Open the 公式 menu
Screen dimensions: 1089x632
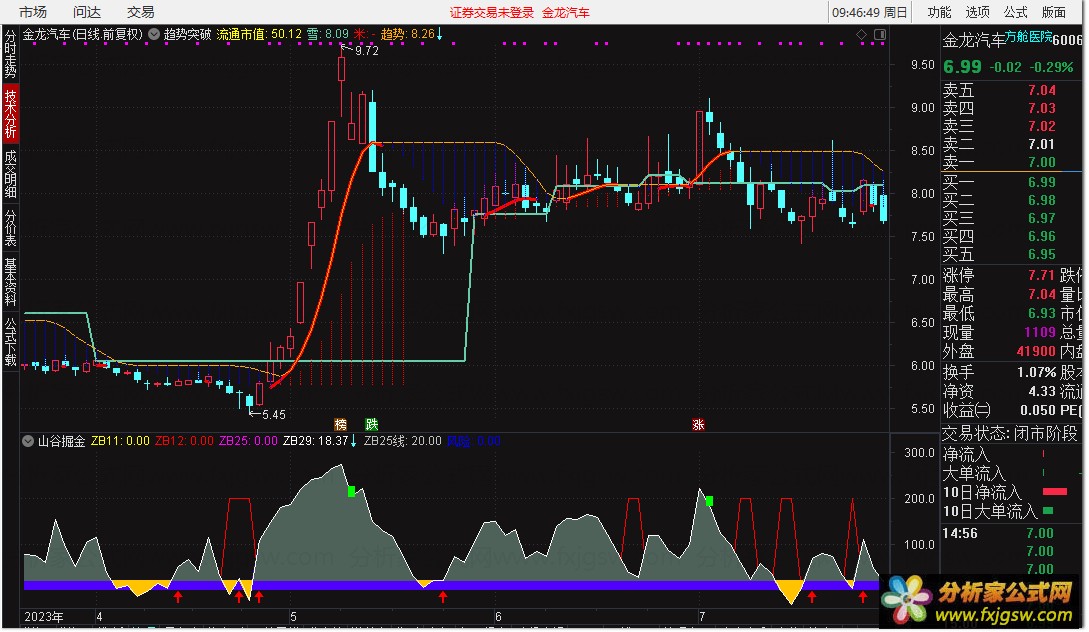[1015, 12]
